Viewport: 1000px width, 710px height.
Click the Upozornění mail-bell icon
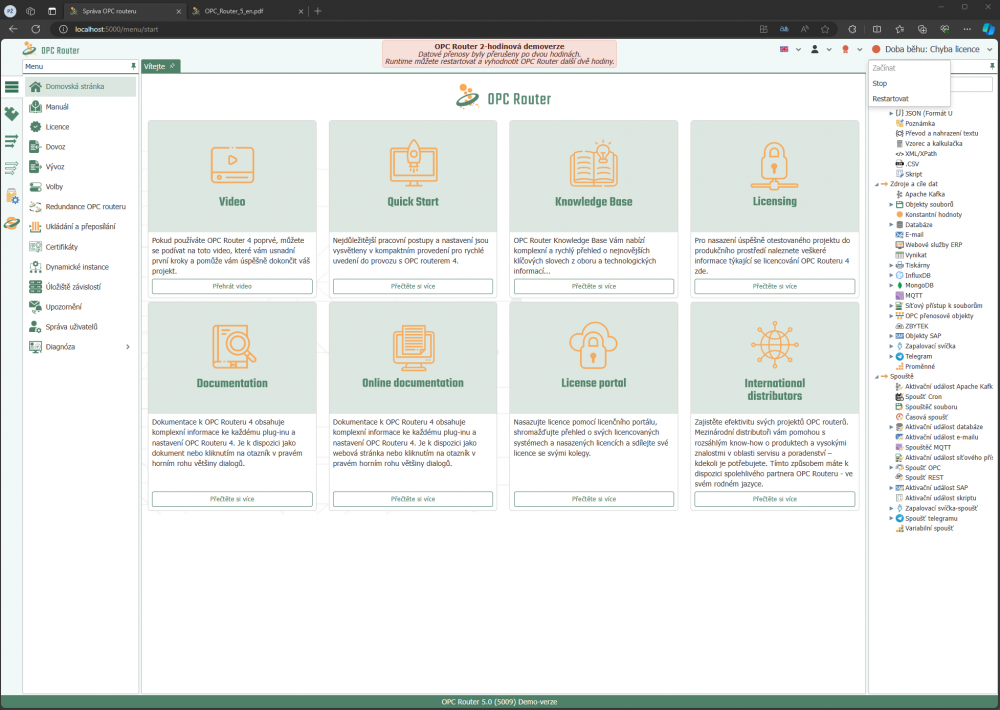tap(36, 307)
